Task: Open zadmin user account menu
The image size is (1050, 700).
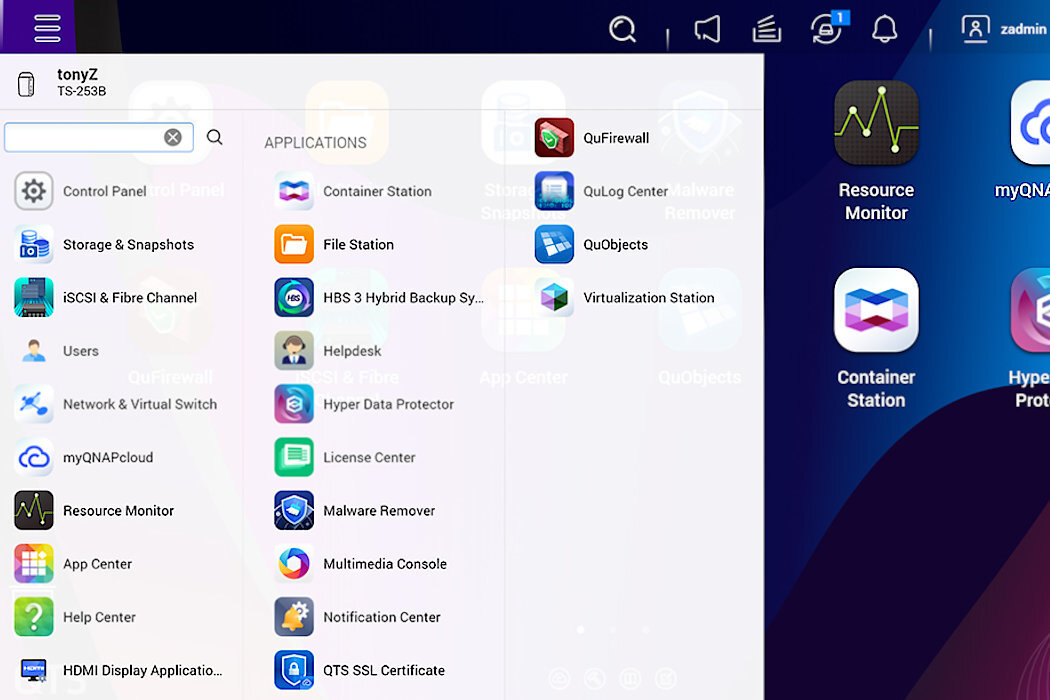Action: click(x=1003, y=29)
